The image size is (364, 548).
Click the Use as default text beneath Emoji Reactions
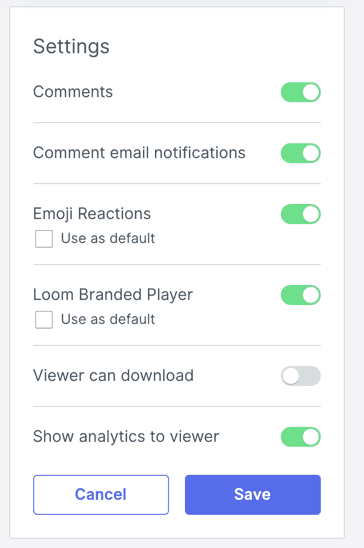click(x=108, y=238)
